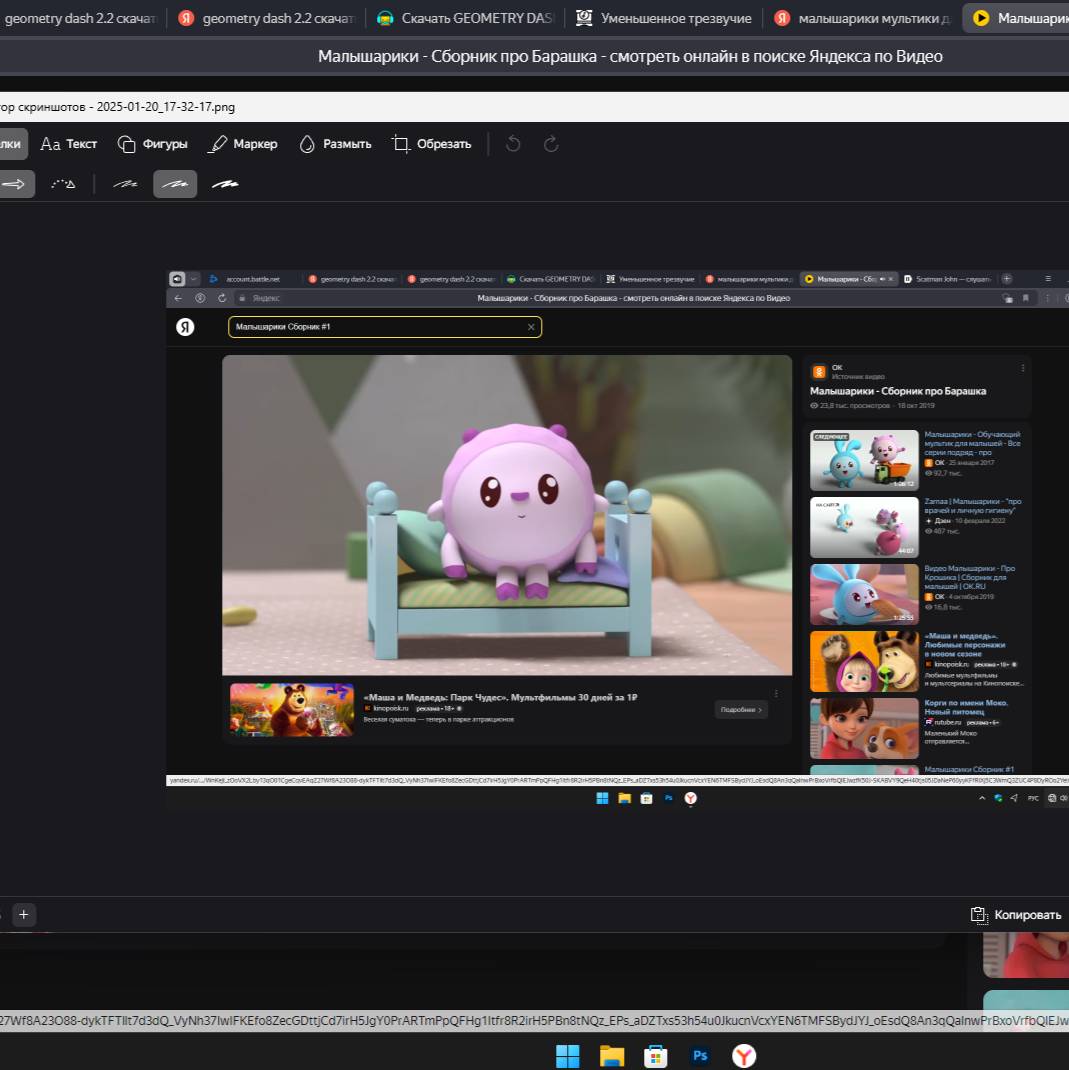
Task: Open the Уменьшенное трезвучие tab
Action: pos(664,18)
